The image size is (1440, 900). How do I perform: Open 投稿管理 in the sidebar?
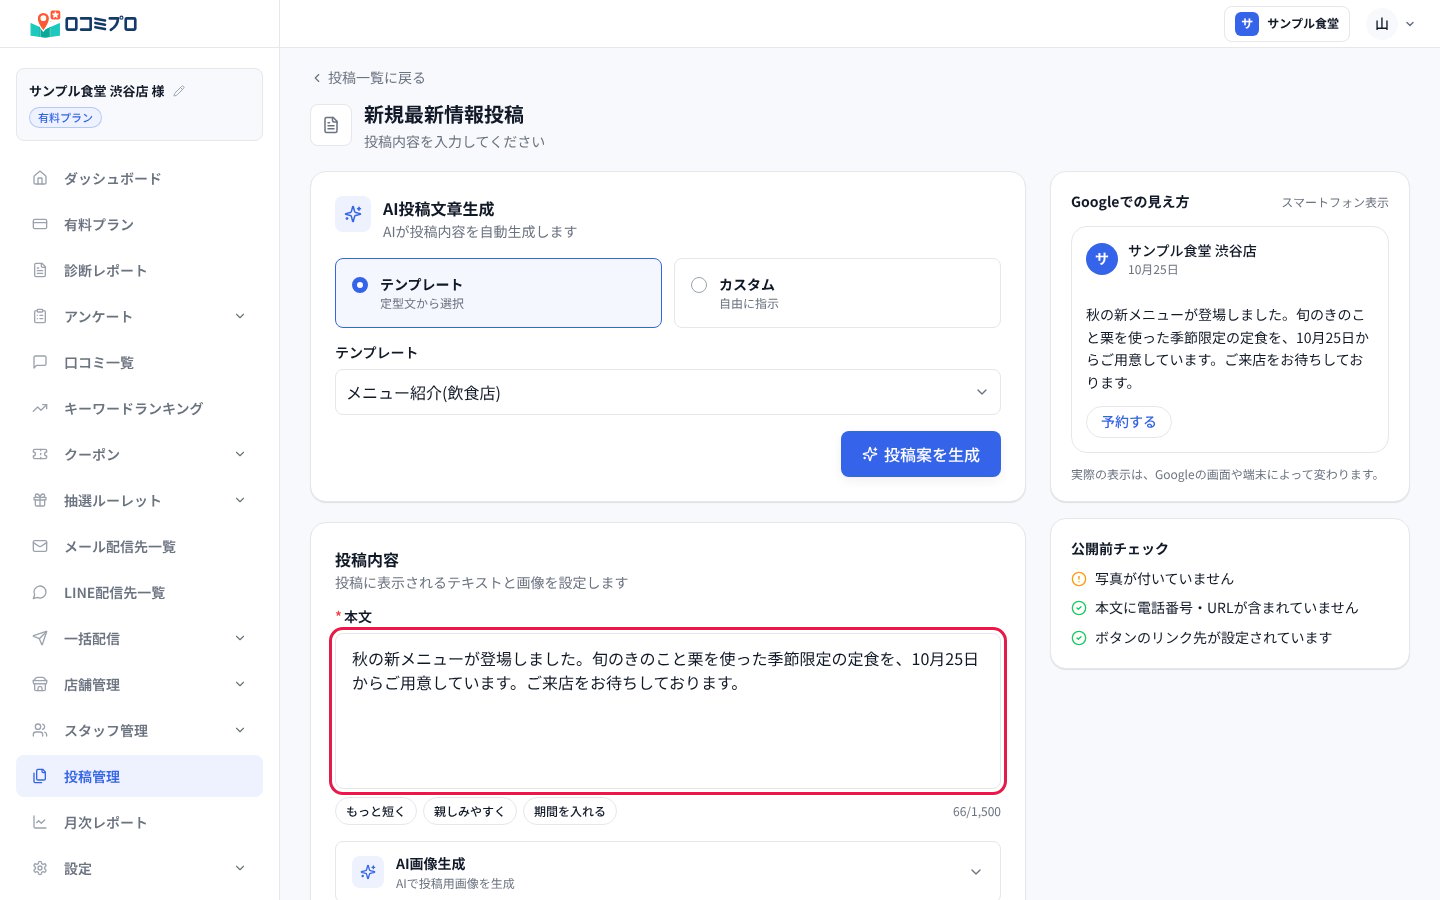point(139,776)
